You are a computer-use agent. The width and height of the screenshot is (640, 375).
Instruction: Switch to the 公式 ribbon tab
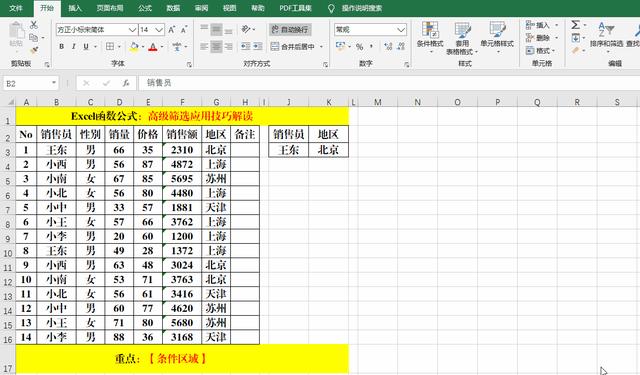tap(145, 8)
